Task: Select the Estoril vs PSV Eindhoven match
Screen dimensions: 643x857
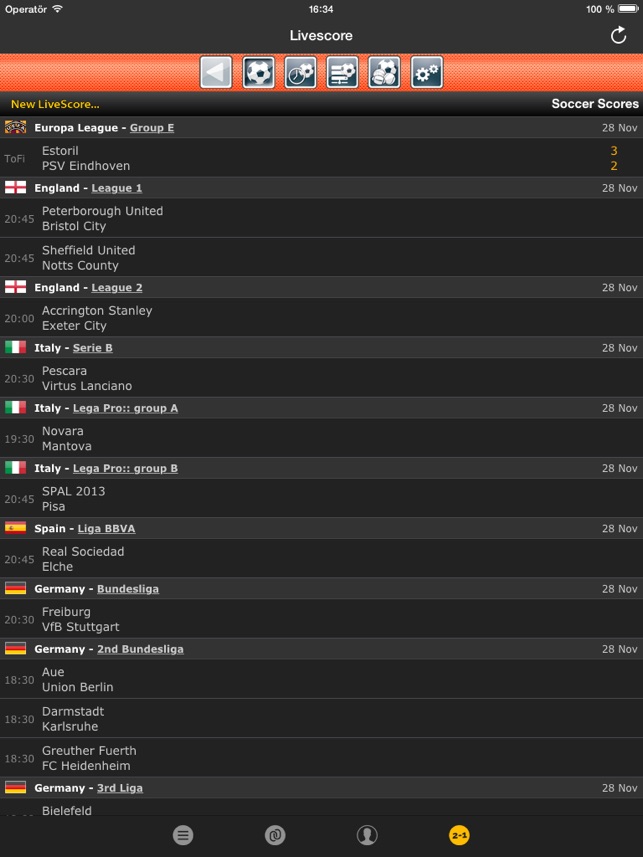Action: click(x=320, y=158)
